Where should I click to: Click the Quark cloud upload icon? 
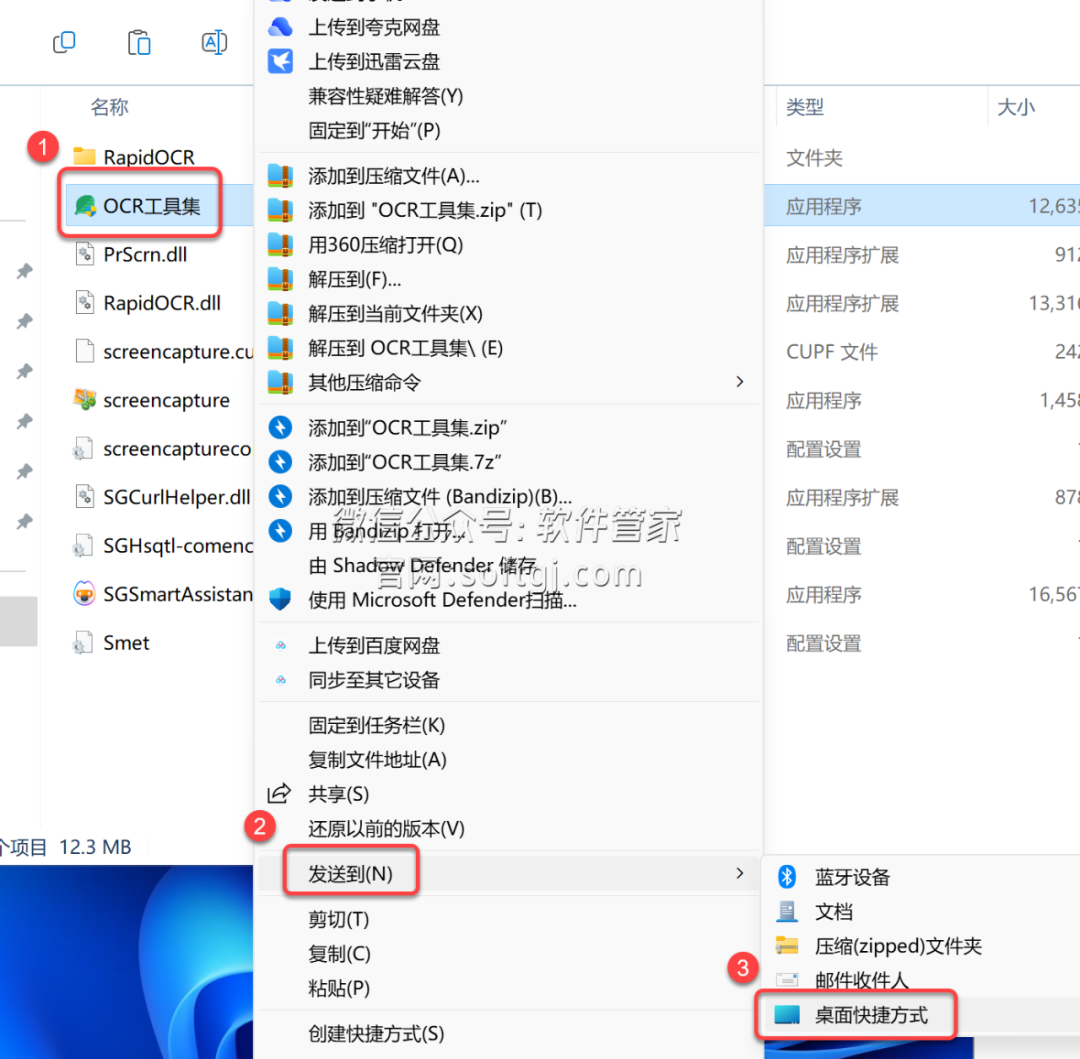click(280, 27)
